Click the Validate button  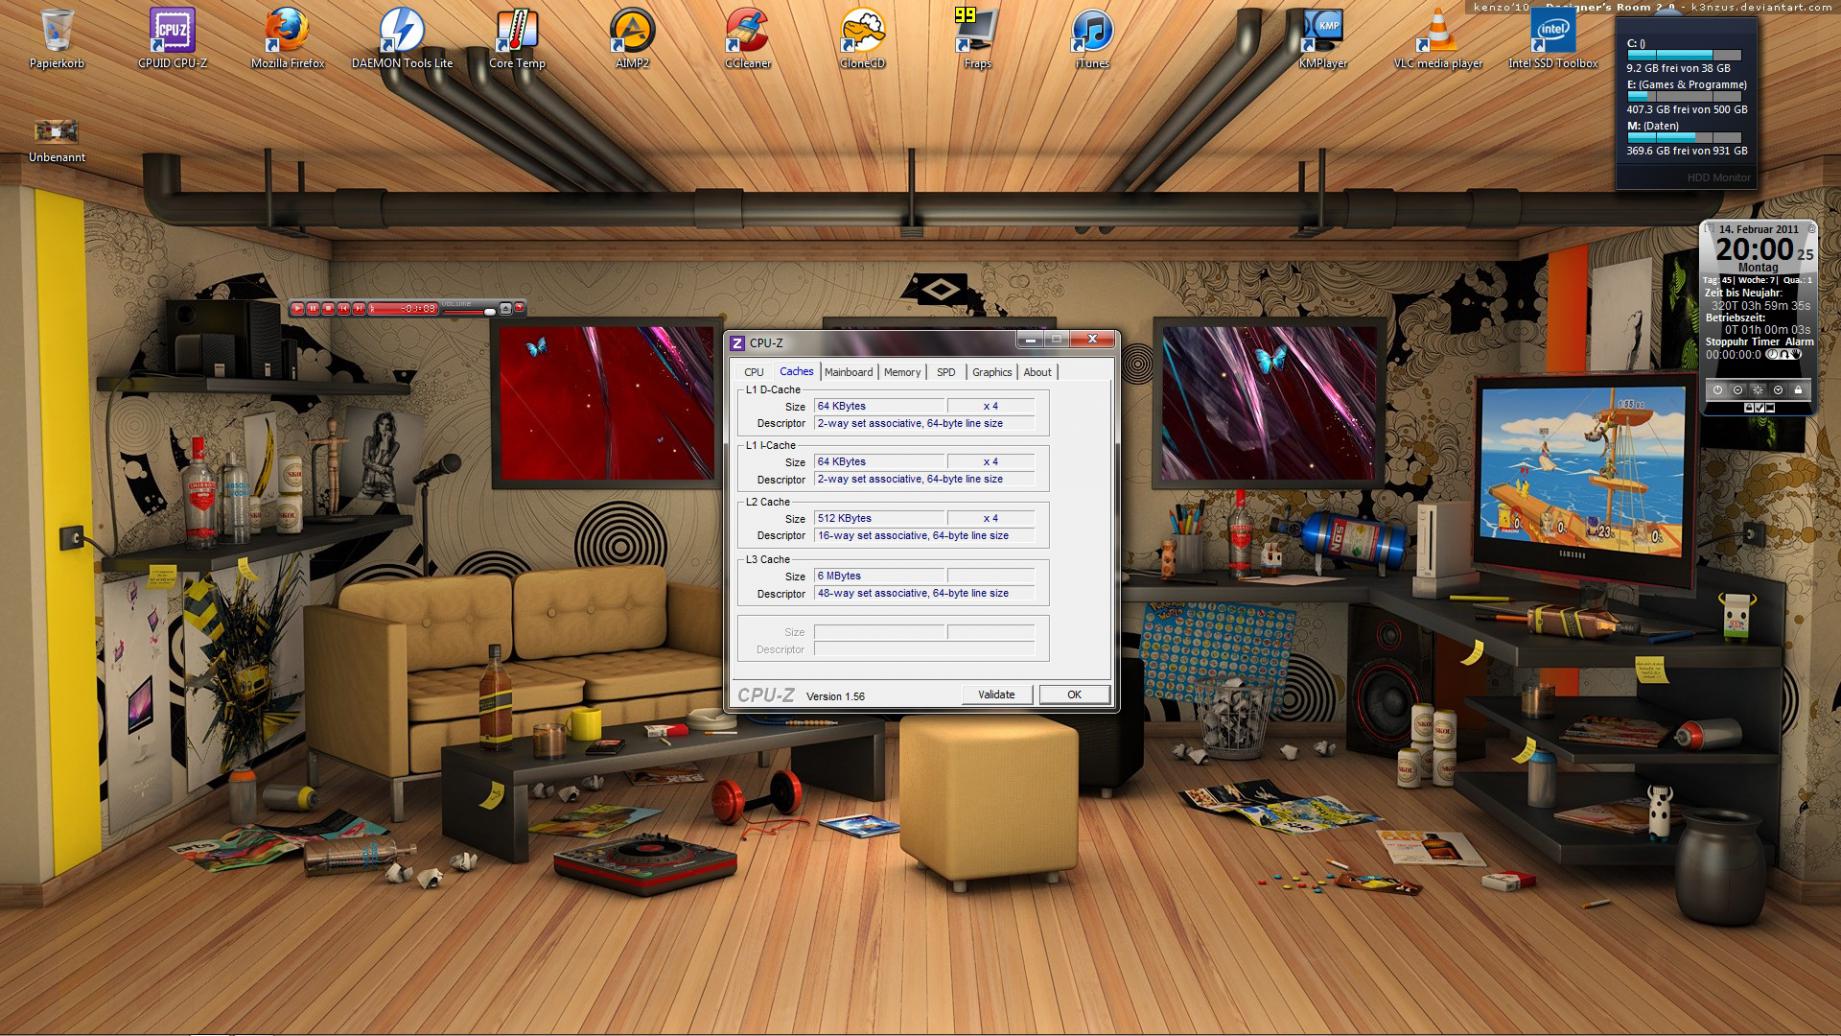pos(996,695)
